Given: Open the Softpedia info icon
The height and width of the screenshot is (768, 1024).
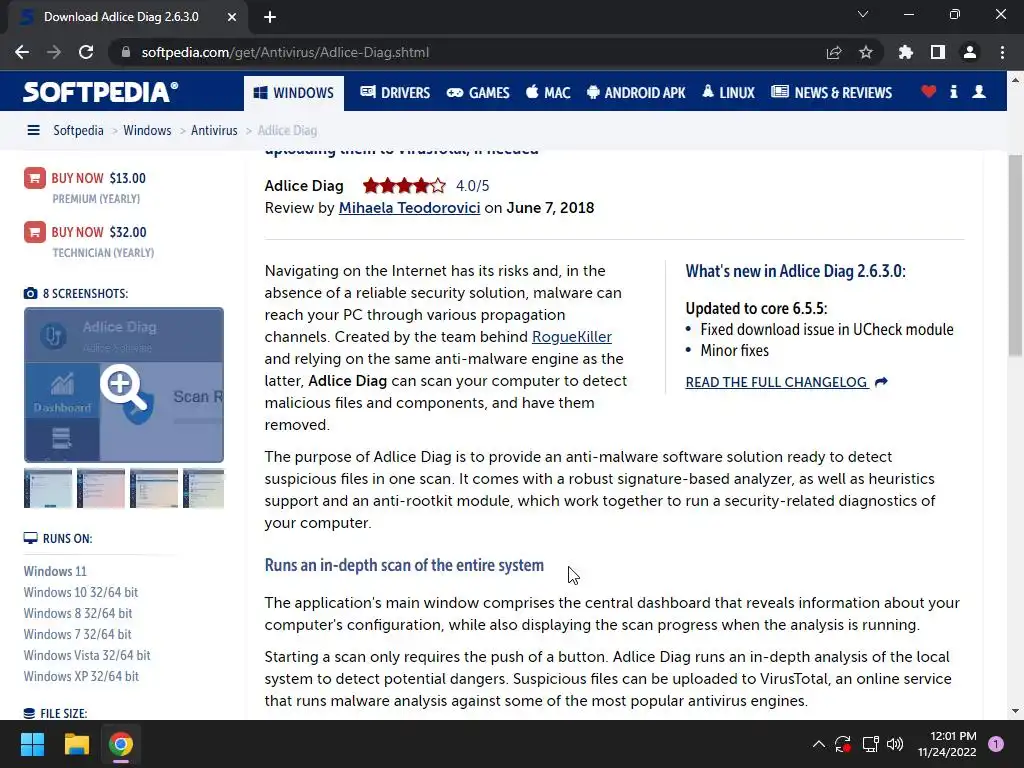Looking at the screenshot, I should [x=953, y=91].
